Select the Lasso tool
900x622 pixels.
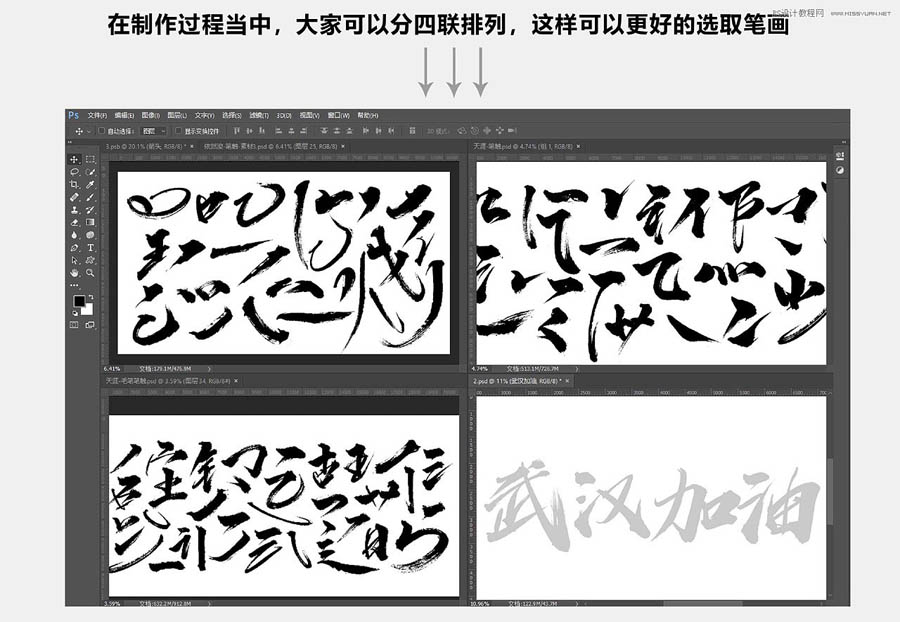(73, 171)
